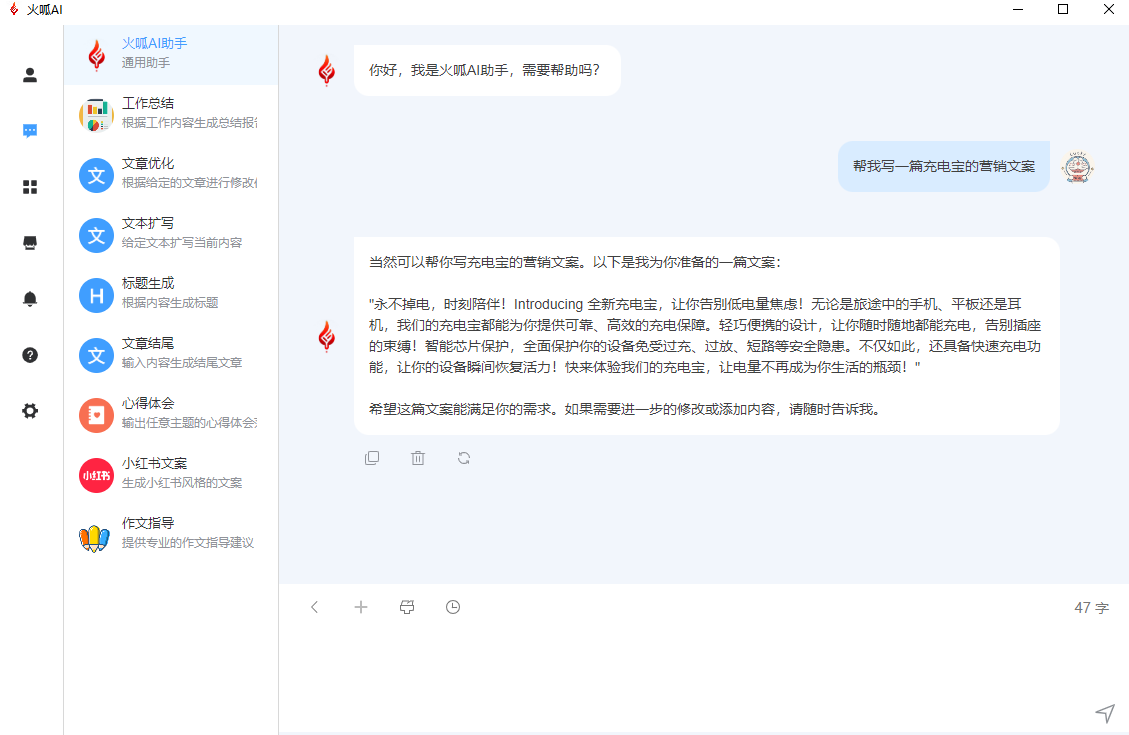Select 火呱AI助手 assistant in list
1129x735 pixels.
tap(170, 54)
